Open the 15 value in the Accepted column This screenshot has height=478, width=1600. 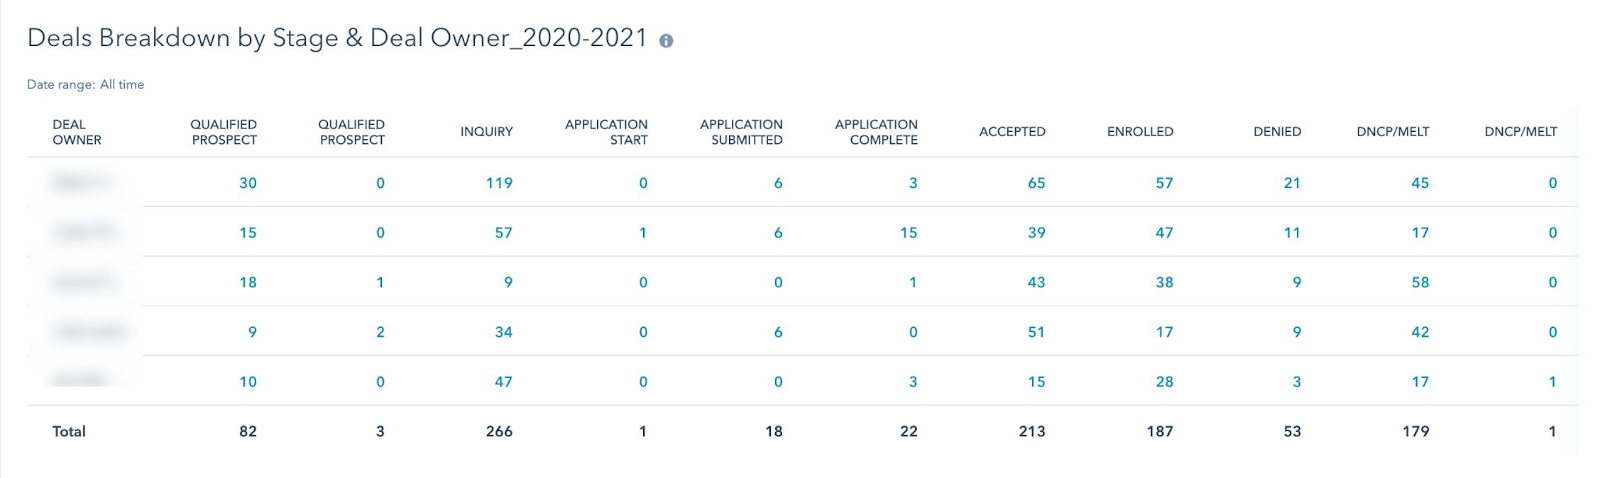tap(1036, 382)
